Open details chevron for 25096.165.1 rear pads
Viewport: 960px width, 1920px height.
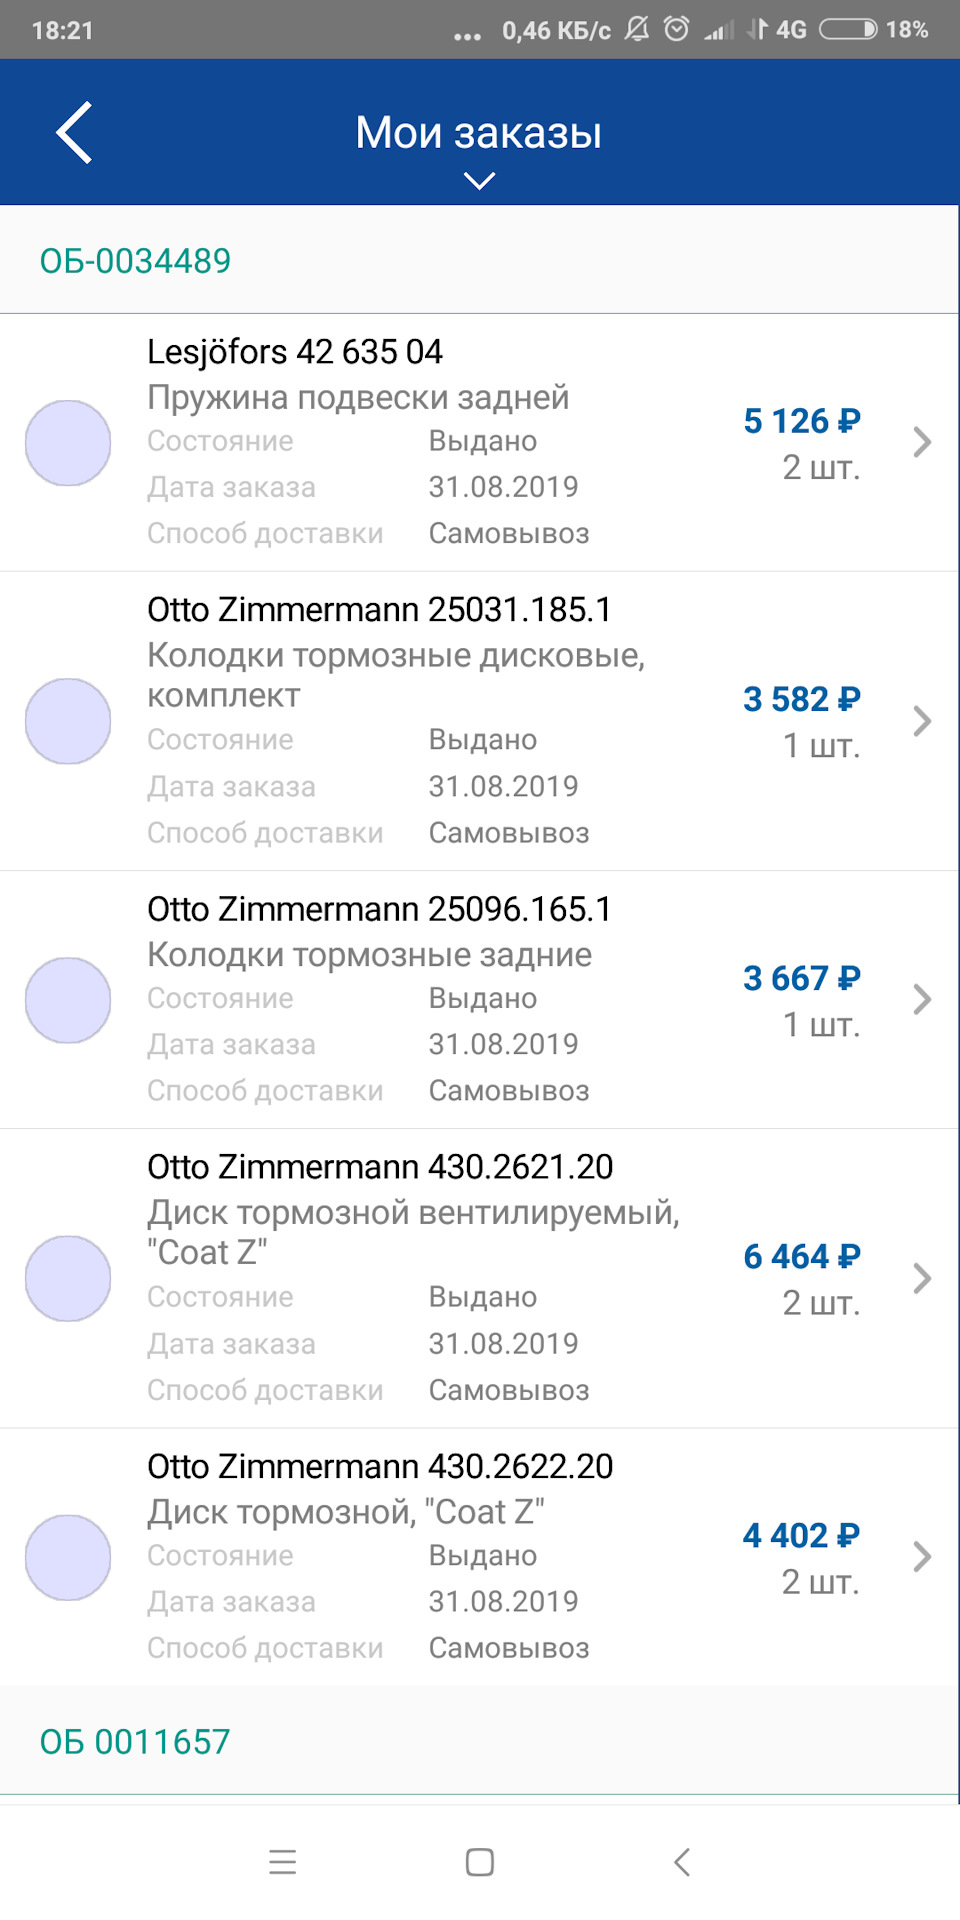[x=922, y=999]
